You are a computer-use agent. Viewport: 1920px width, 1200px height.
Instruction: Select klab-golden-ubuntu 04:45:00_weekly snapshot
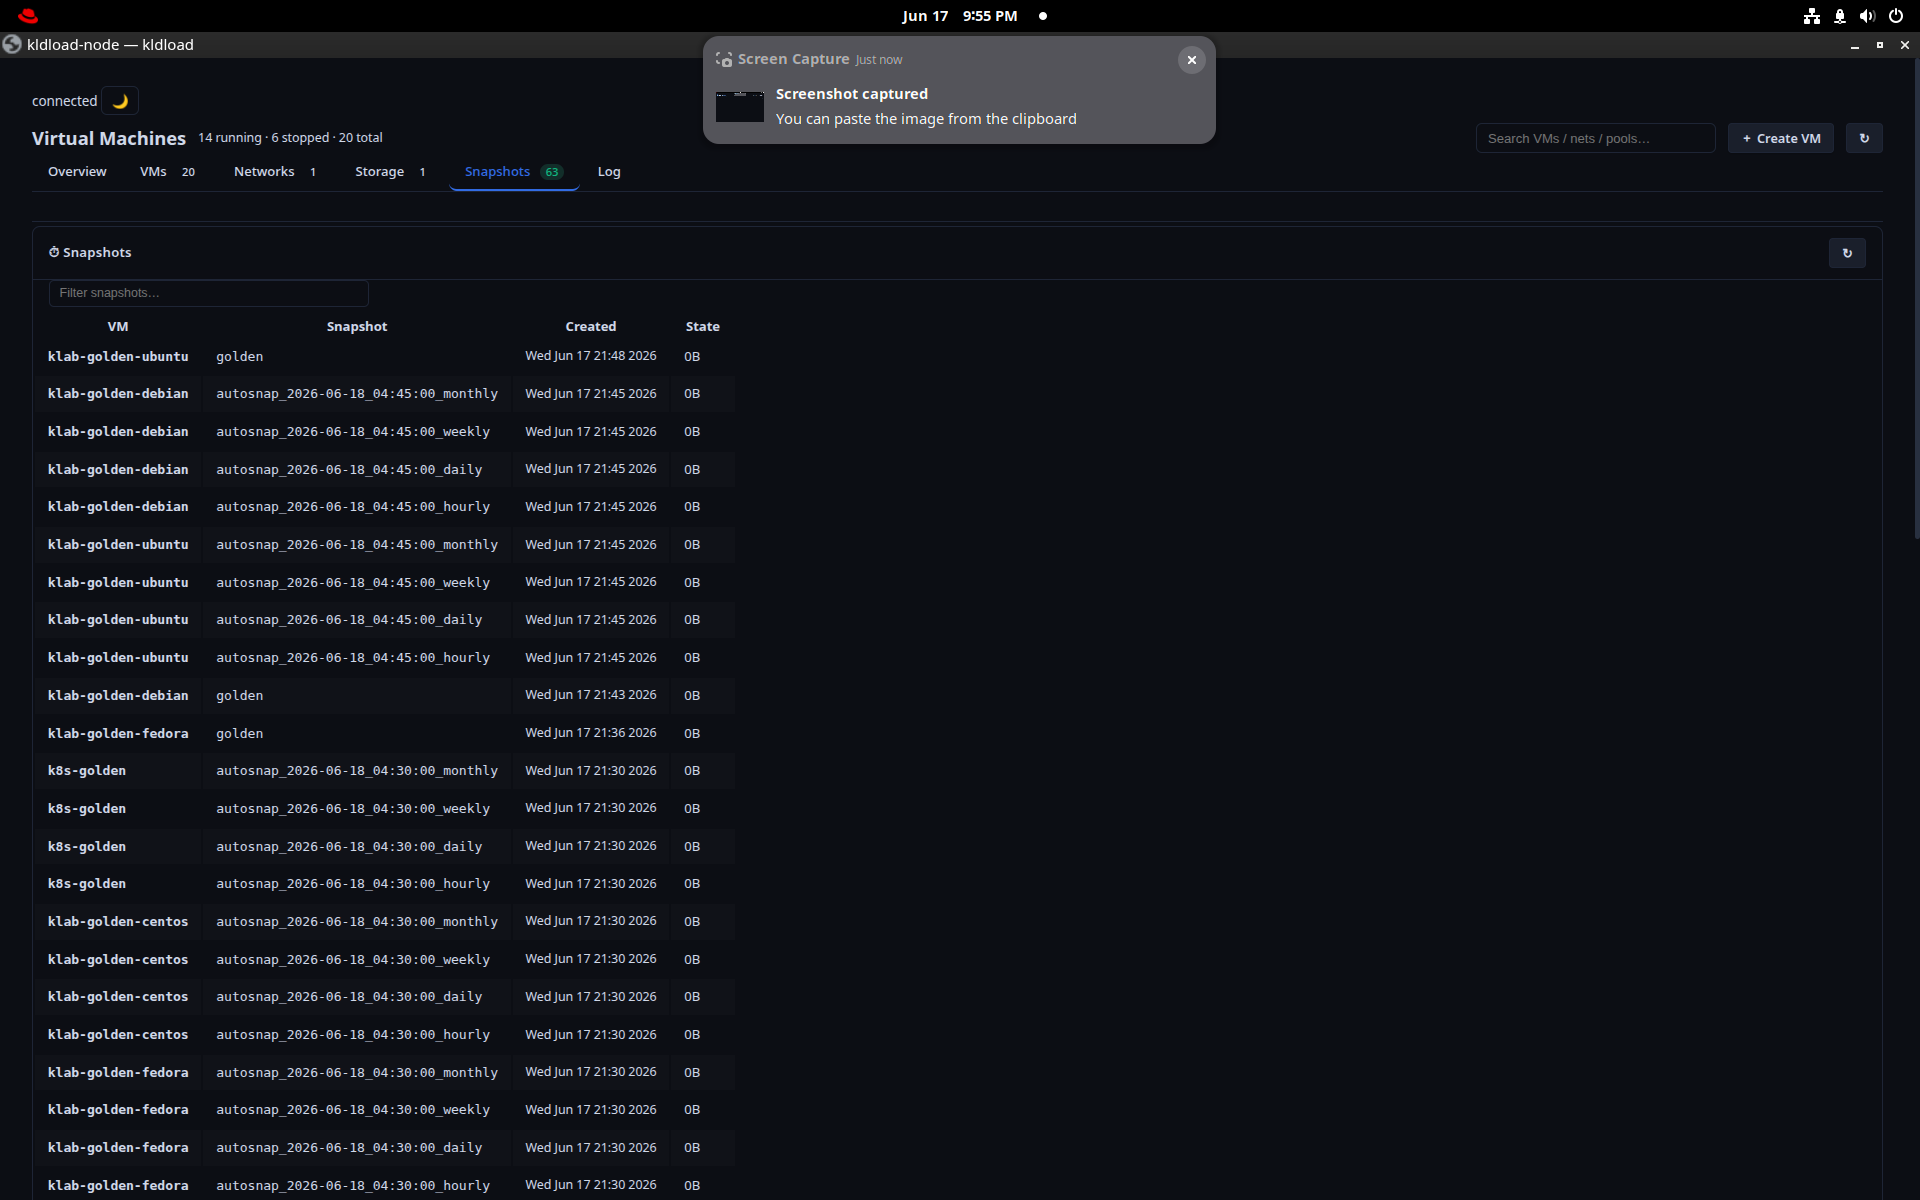coord(384,583)
